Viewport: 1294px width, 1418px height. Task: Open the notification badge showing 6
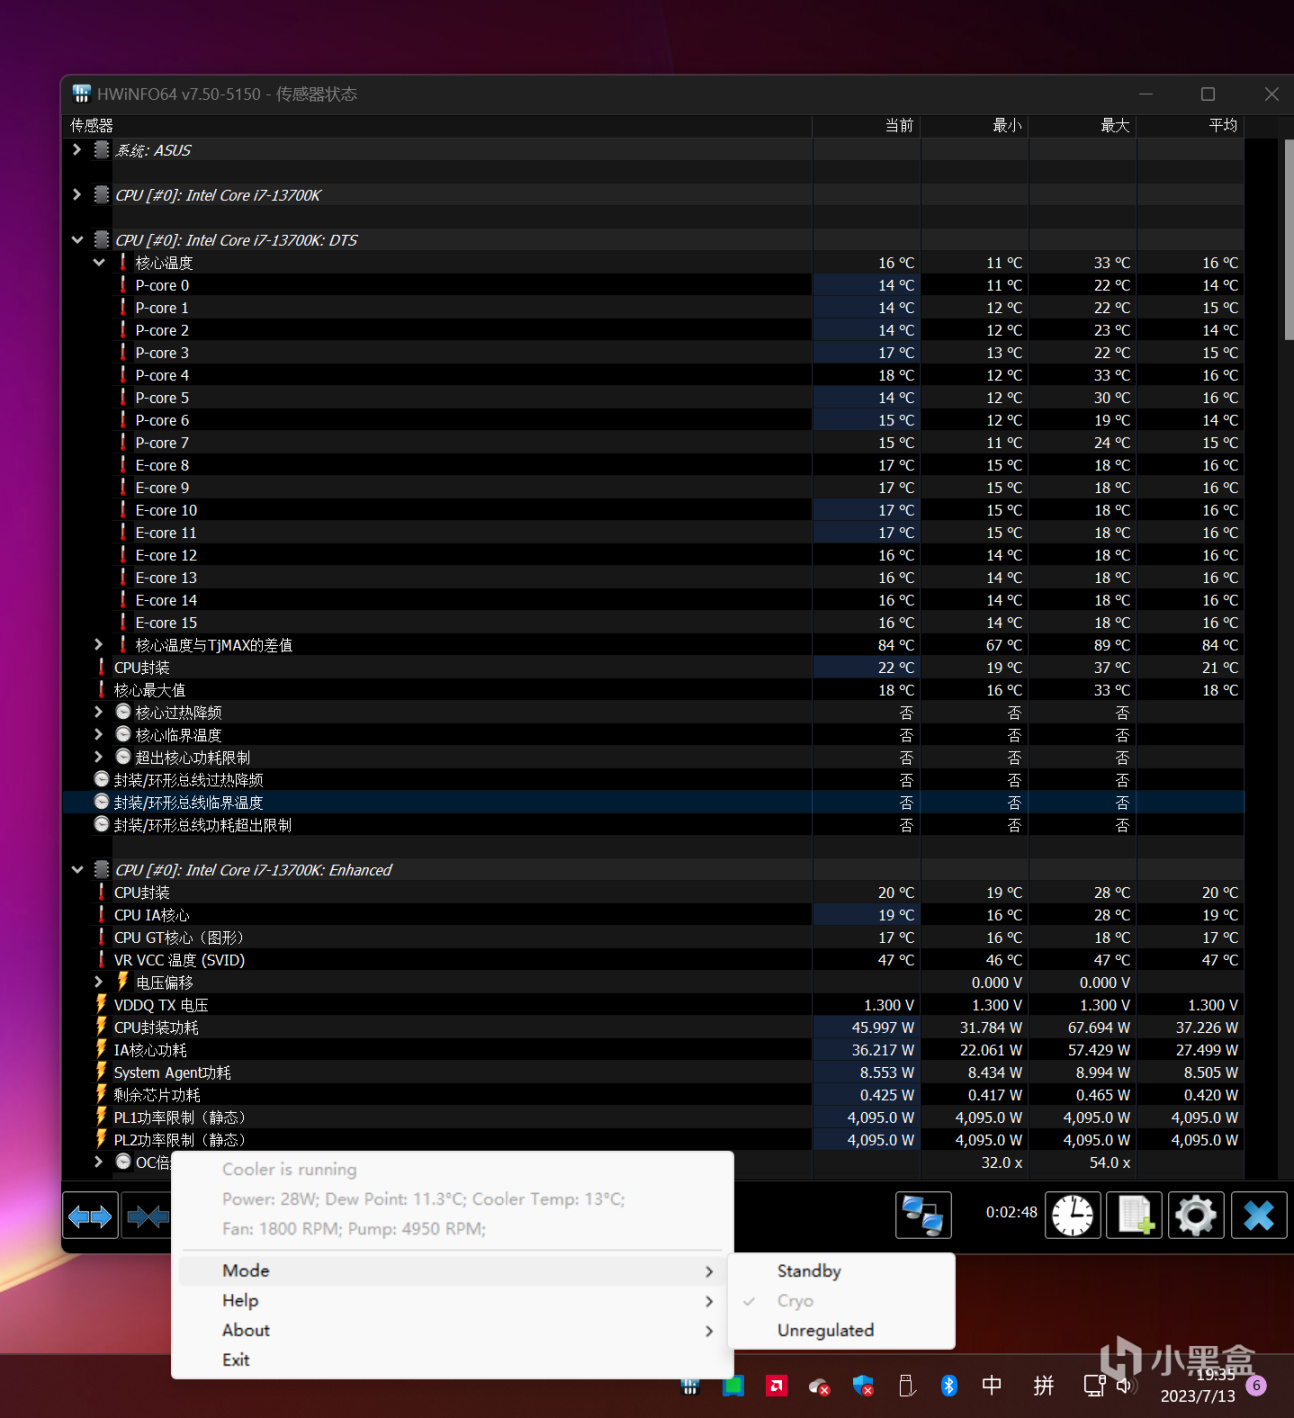tap(1256, 1386)
